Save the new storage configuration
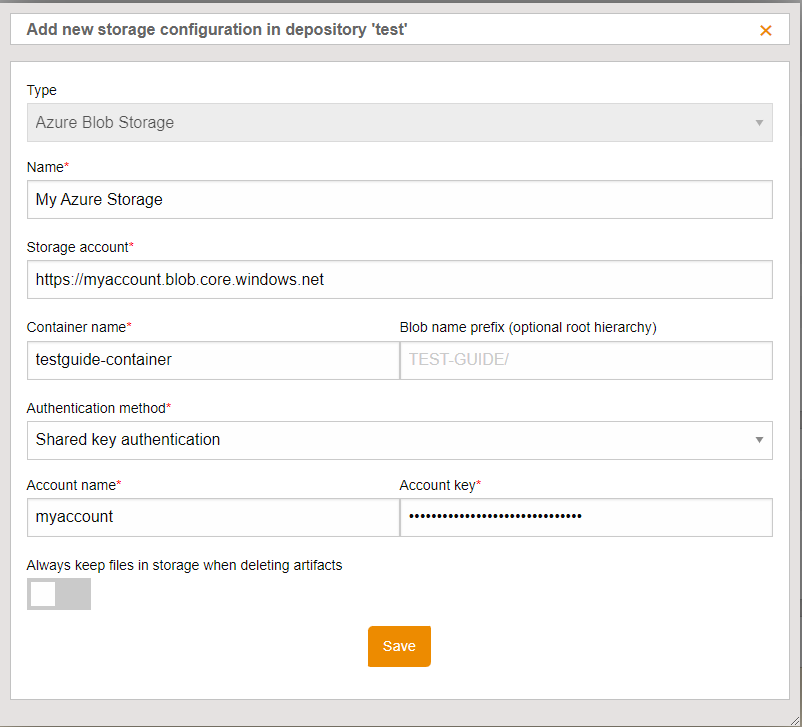Screen dimensions: 802x727 399,646
